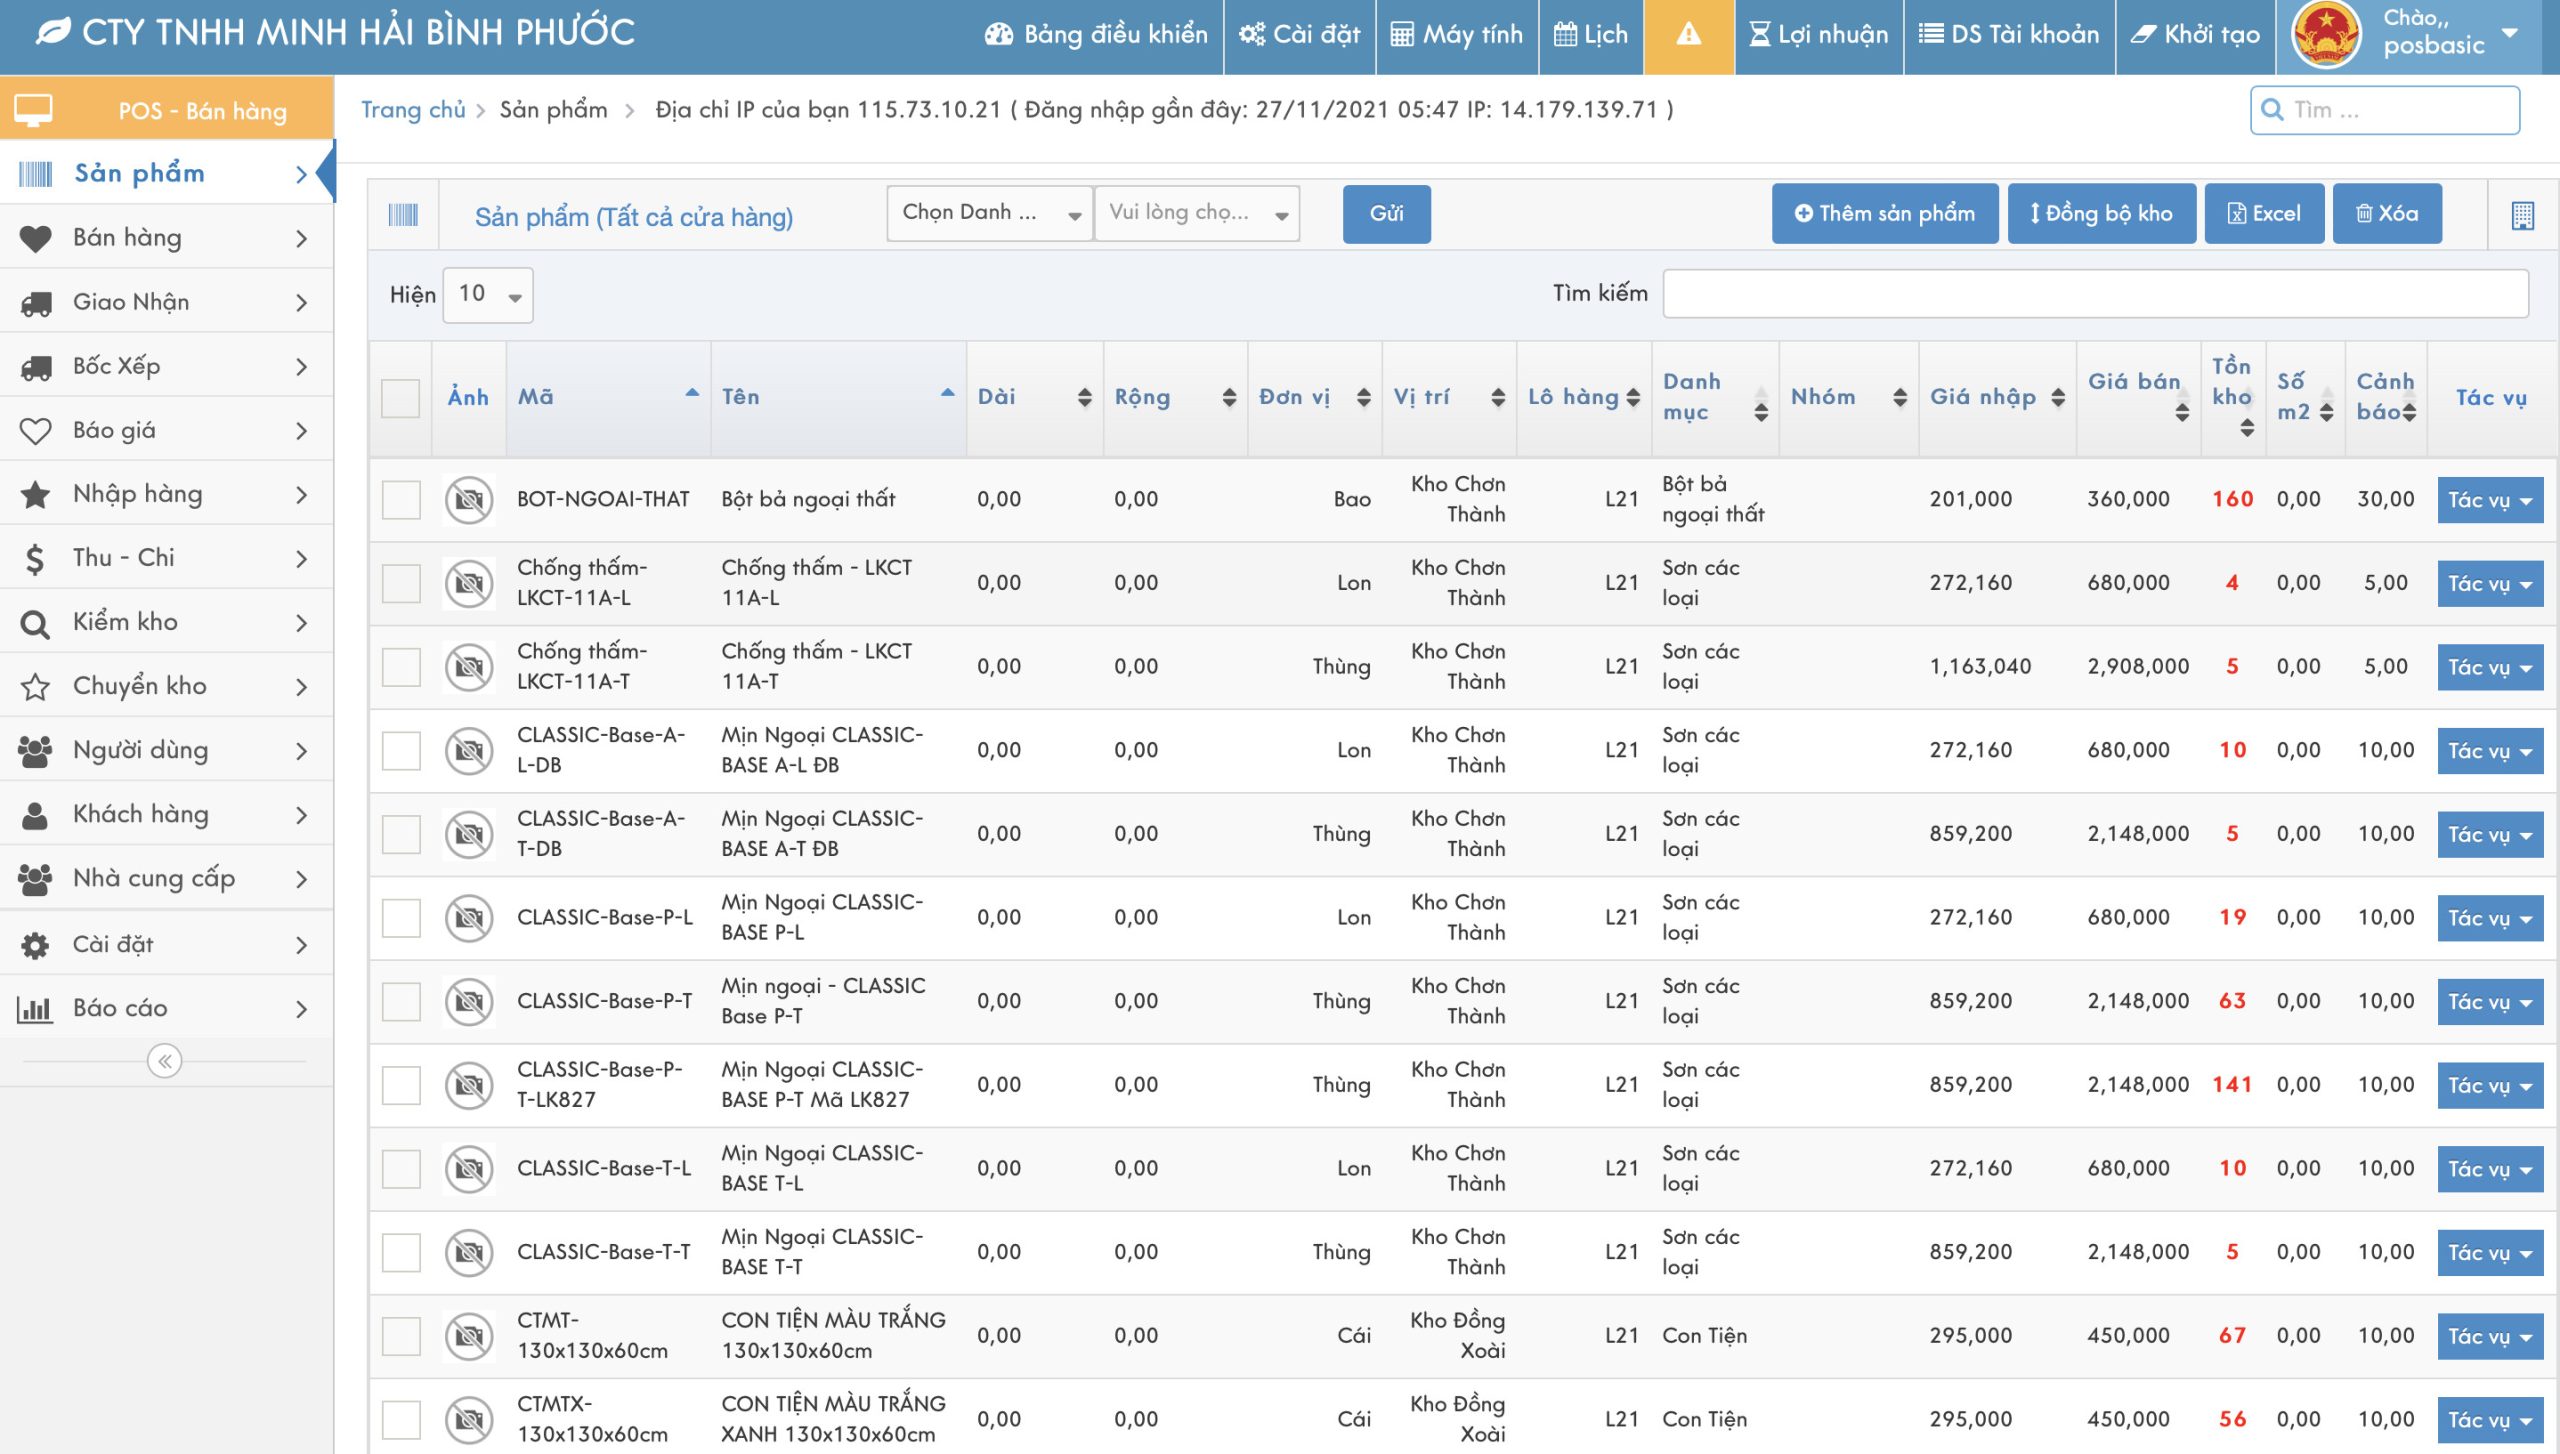The width and height of the screenshot is (2560, 1454).
Task: Click no-image thumbnail of BOT-NGOAI-THAT row
Action: click(469, 500)
